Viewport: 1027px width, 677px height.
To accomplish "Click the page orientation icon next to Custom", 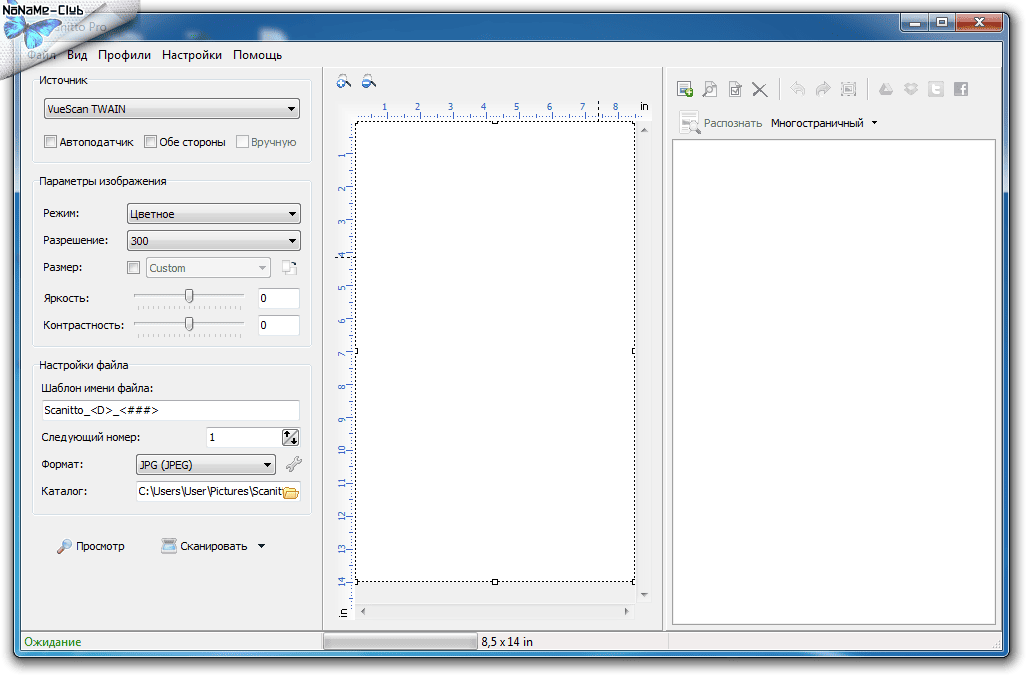I will 289,267.
